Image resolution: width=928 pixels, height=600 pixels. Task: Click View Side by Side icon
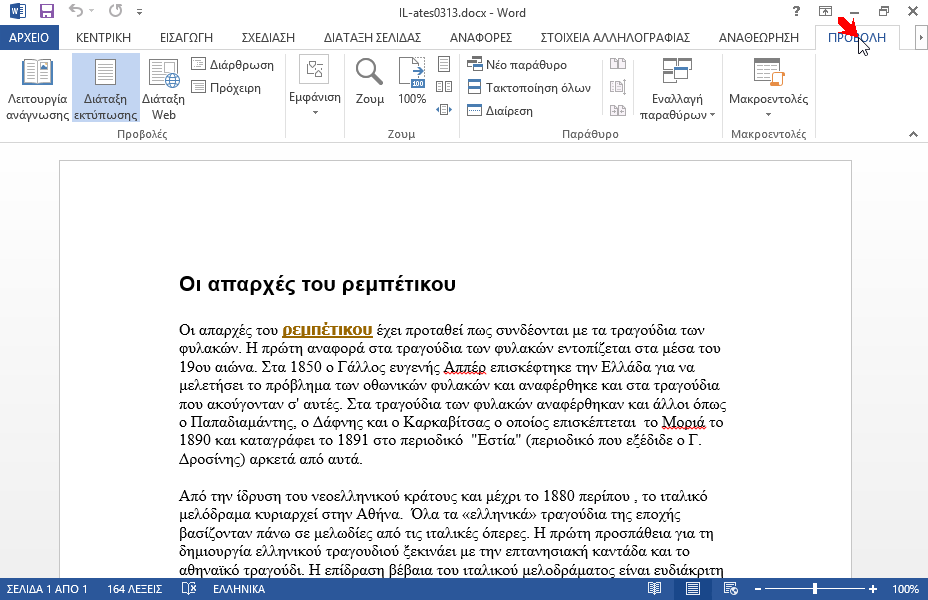pos(618,64)
